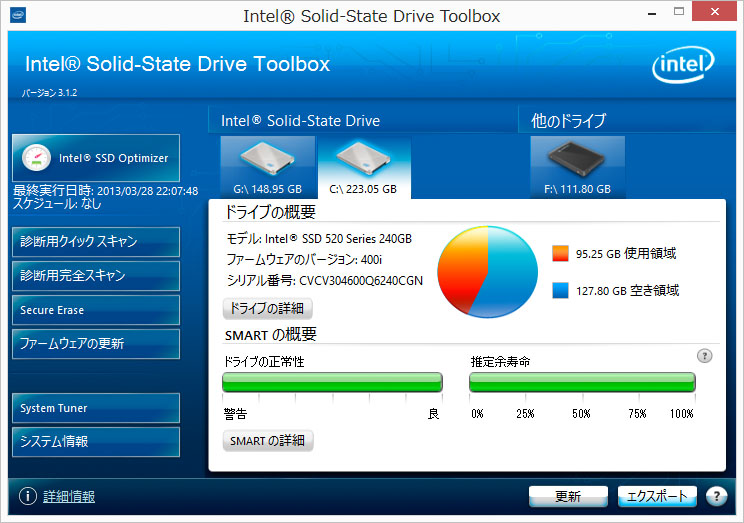The height and width of the screenshot is (523, 744).
Task: Click the drive usage pie chart
Action: 487,272
